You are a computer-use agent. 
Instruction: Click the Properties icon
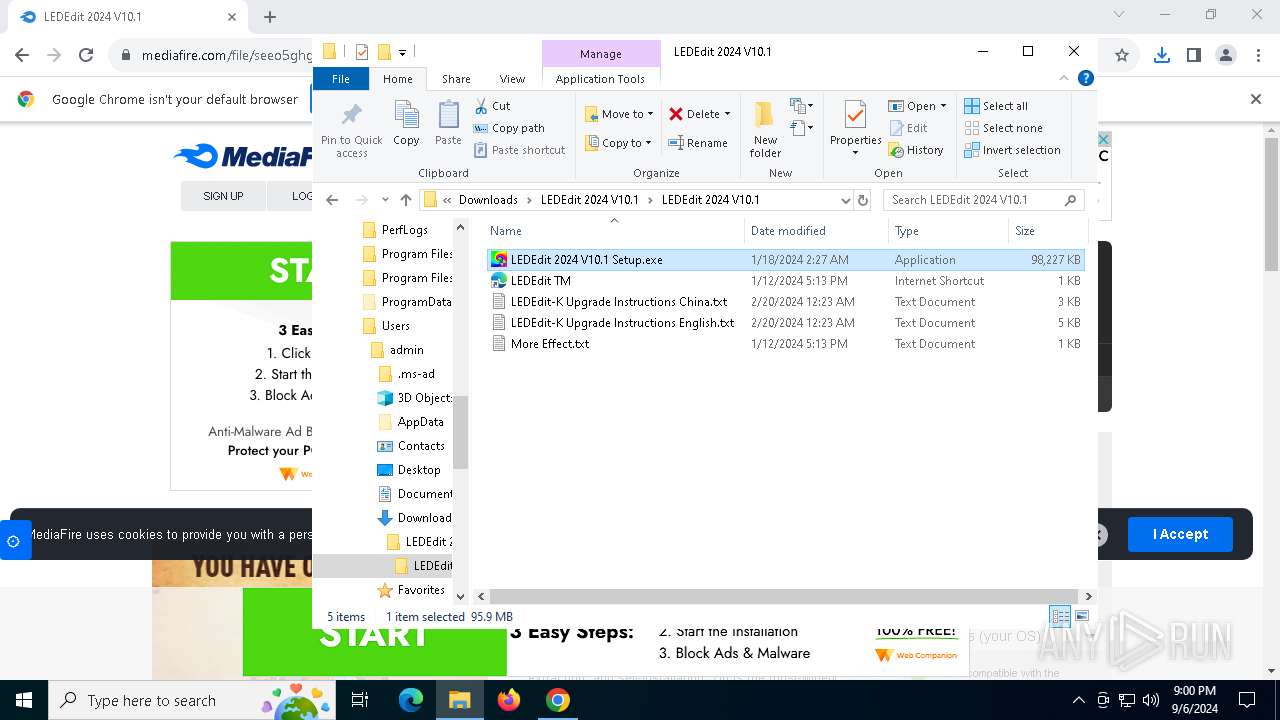pyautogui.click(x=855, y=115)
